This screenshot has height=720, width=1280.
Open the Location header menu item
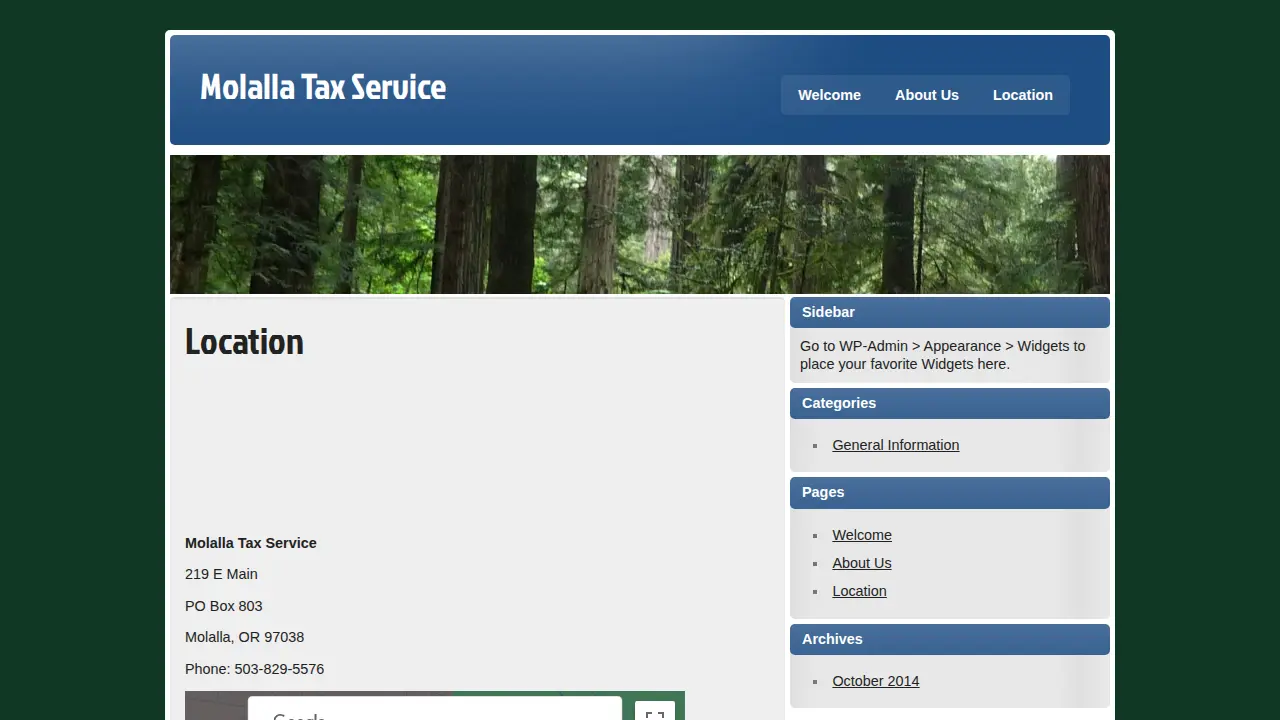[x=1023, y=95]
